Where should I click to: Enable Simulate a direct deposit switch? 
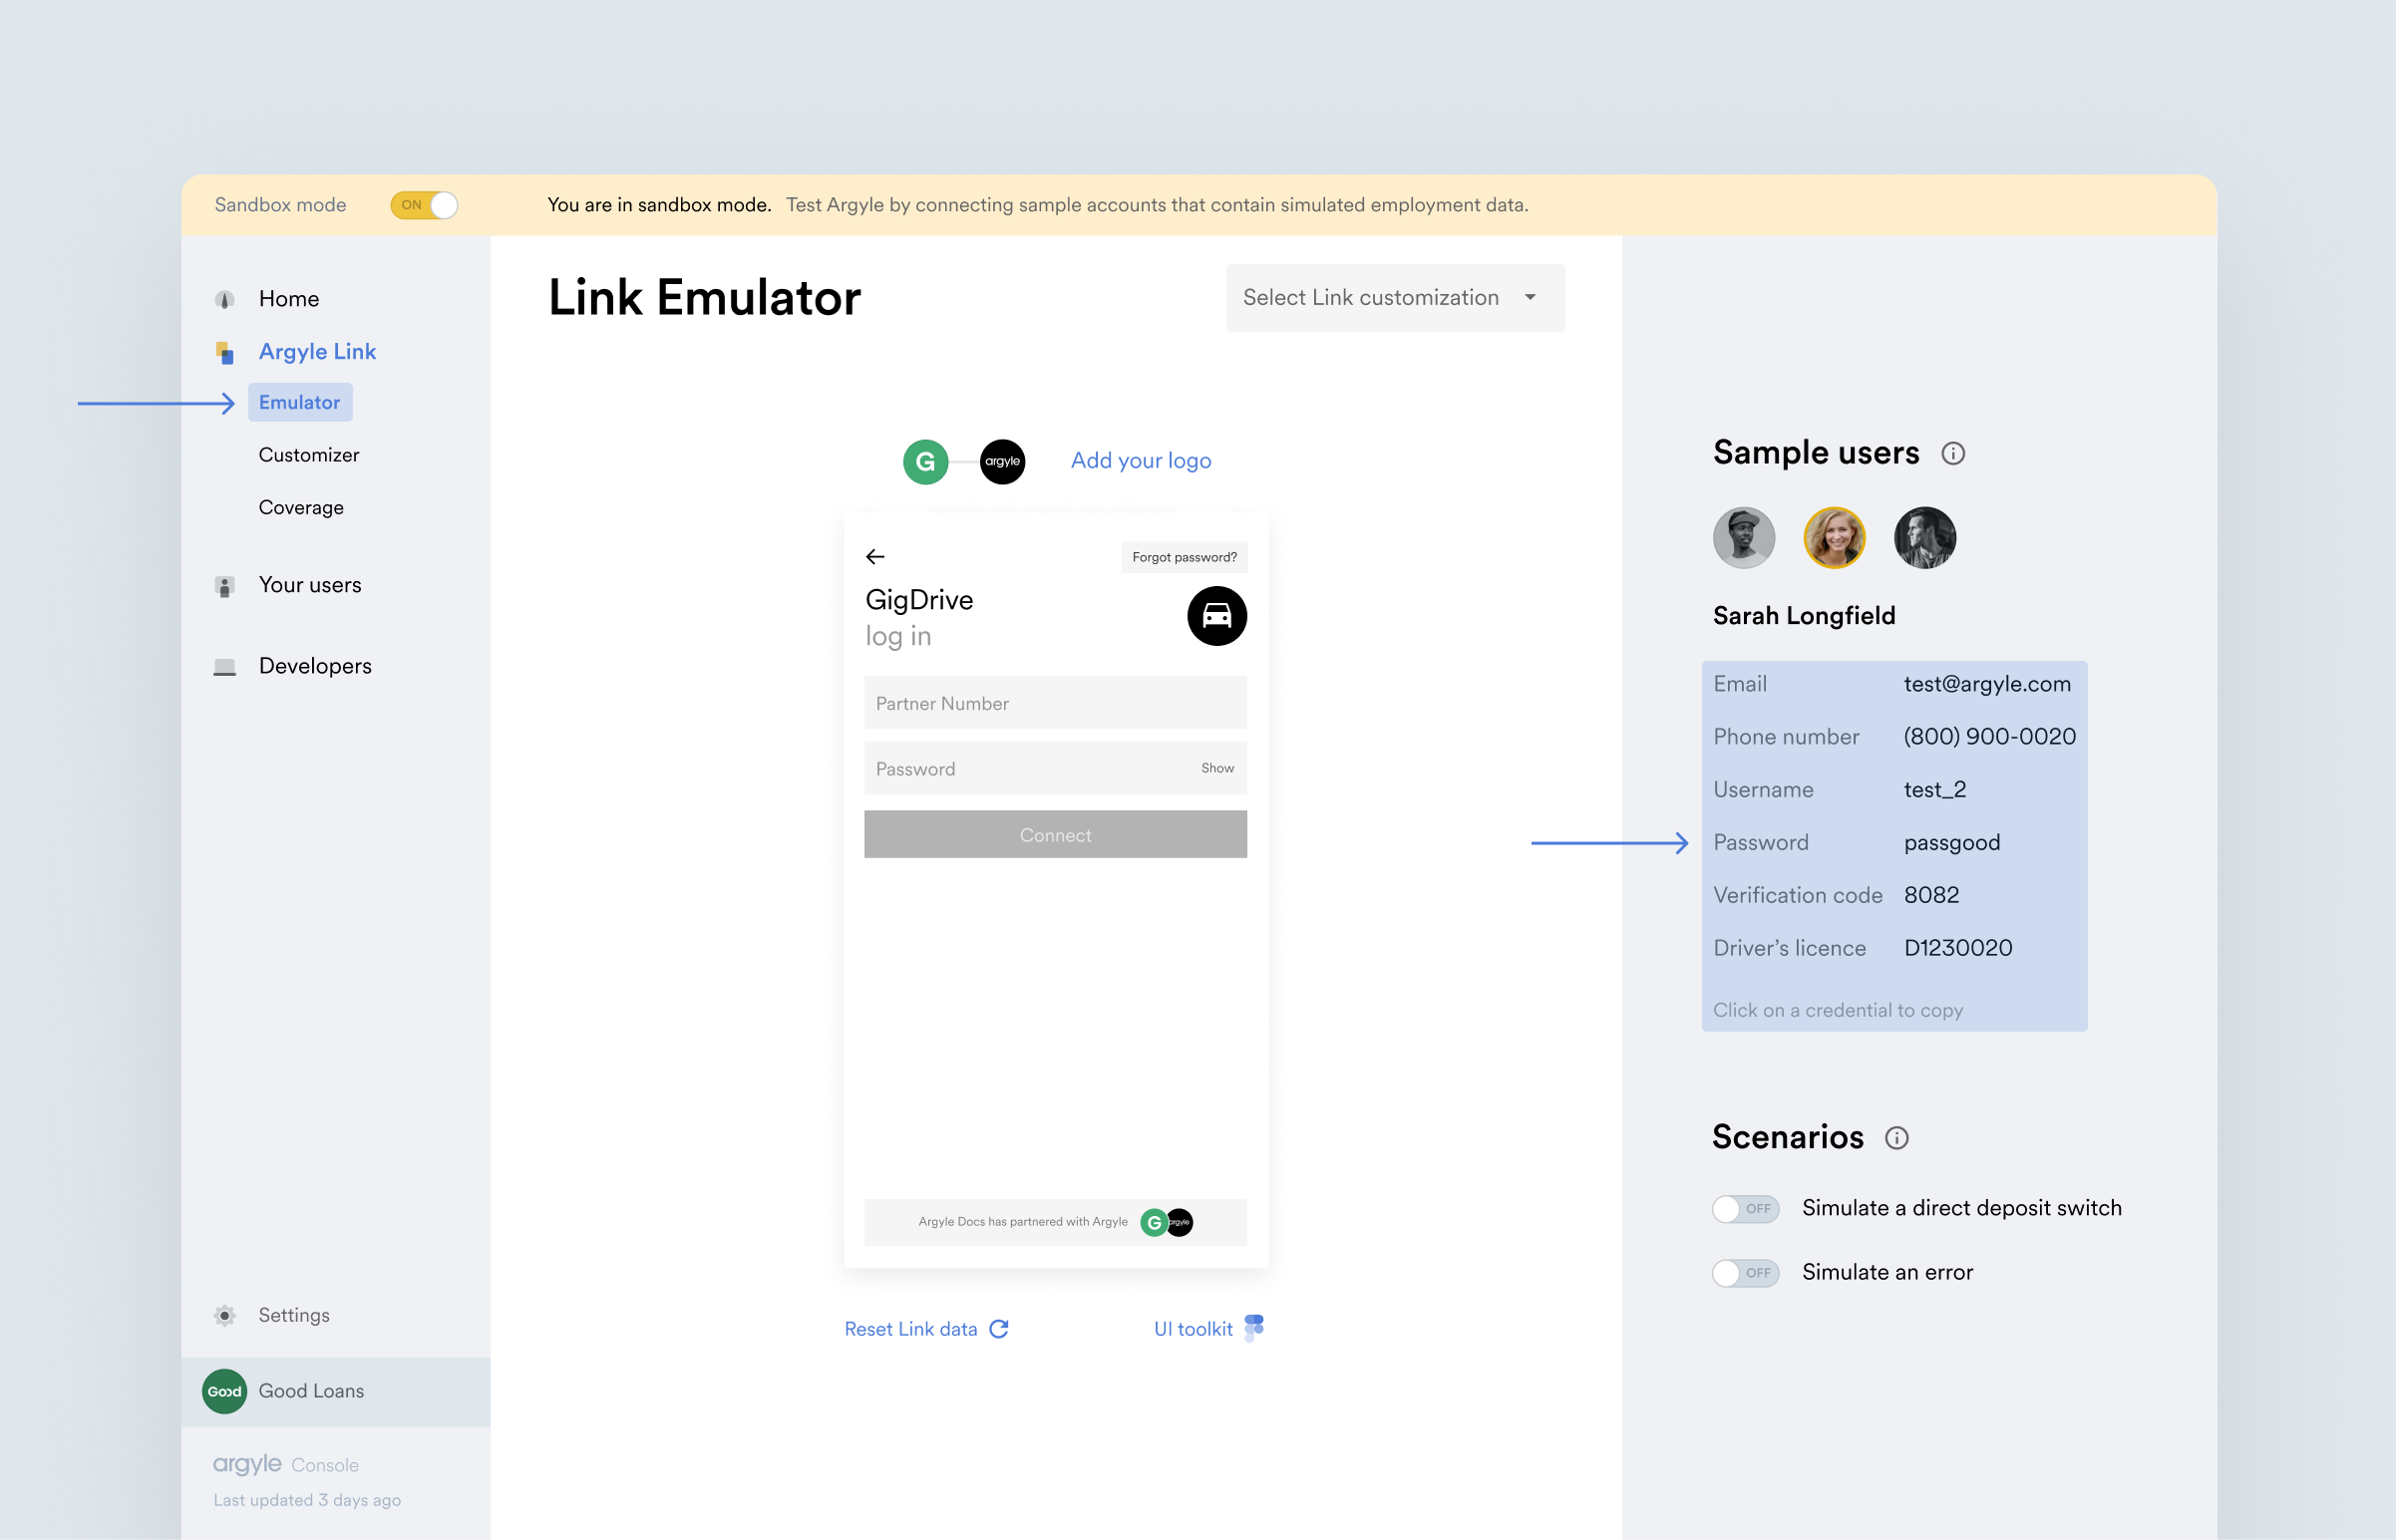click(x=1745, y=1209)
